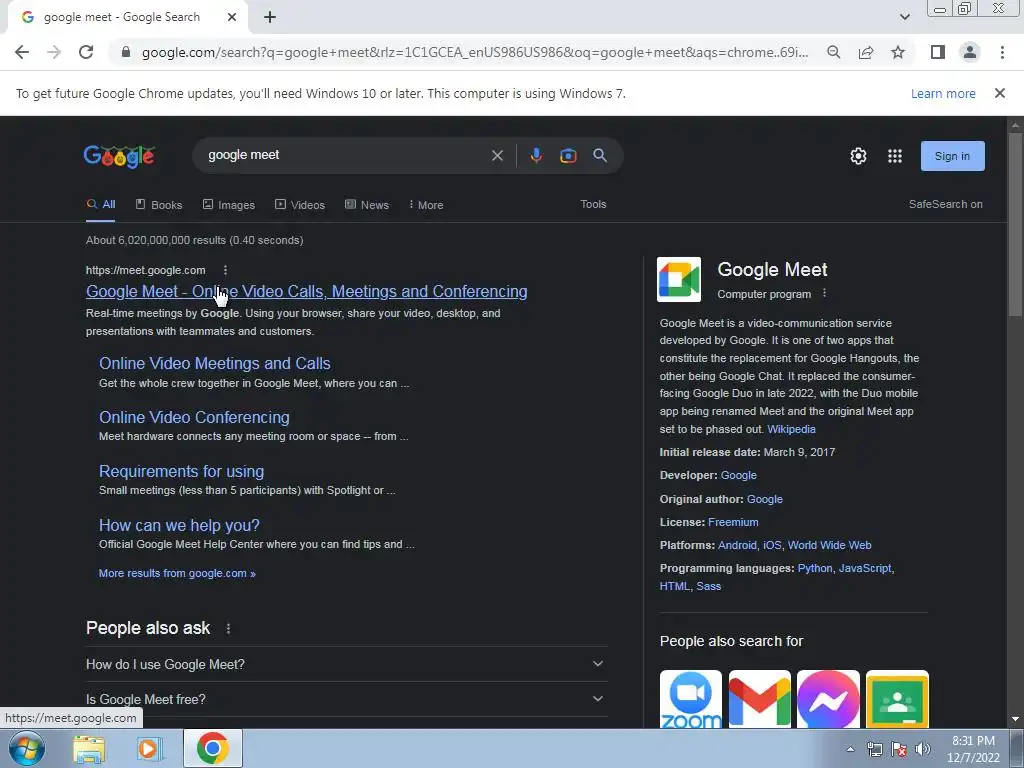The height and width of the screenshot is (768, 1024).
Task: Expand Is Google Meet free question
Action: [346, 699]
